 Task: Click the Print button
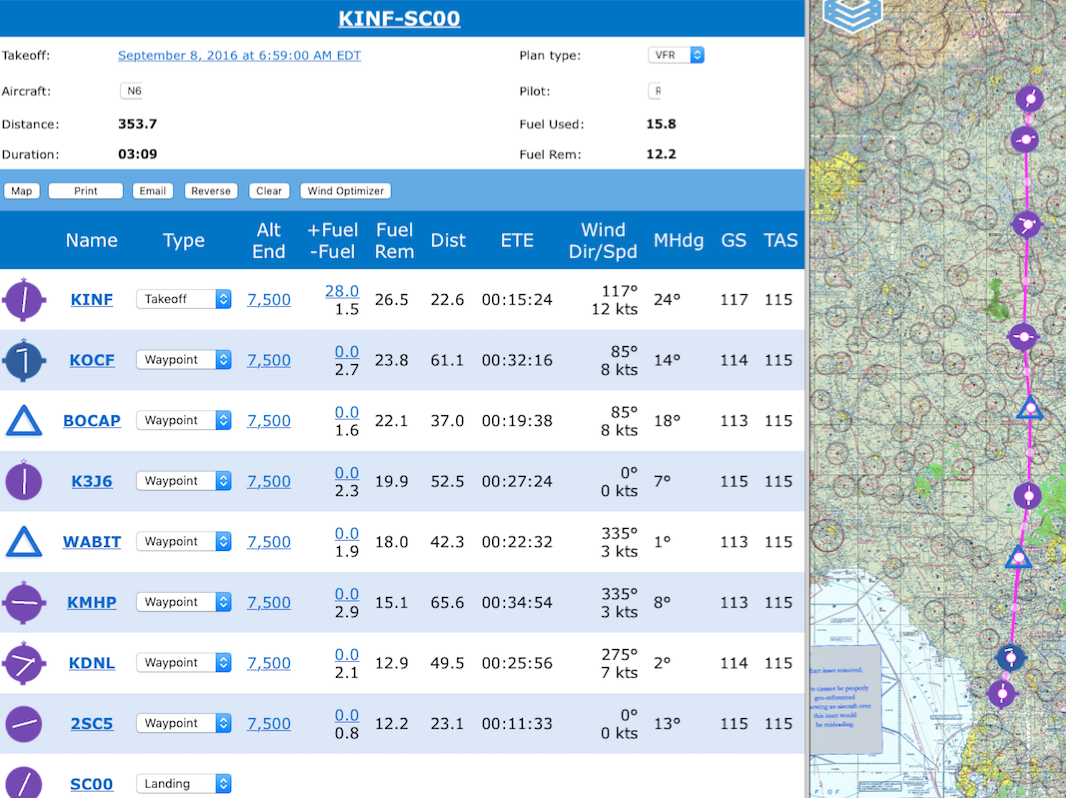coord(86,191)
